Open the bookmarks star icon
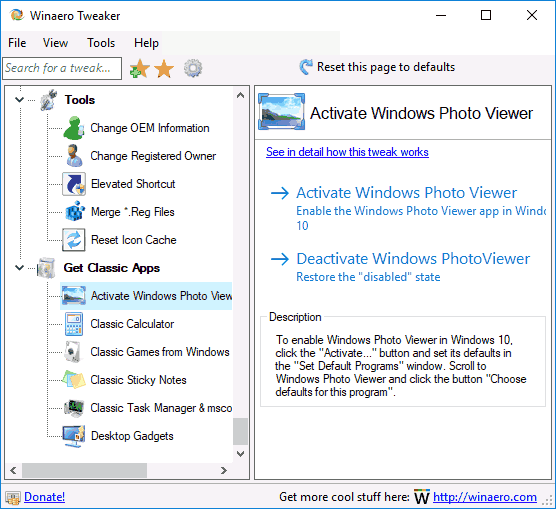 164,68
